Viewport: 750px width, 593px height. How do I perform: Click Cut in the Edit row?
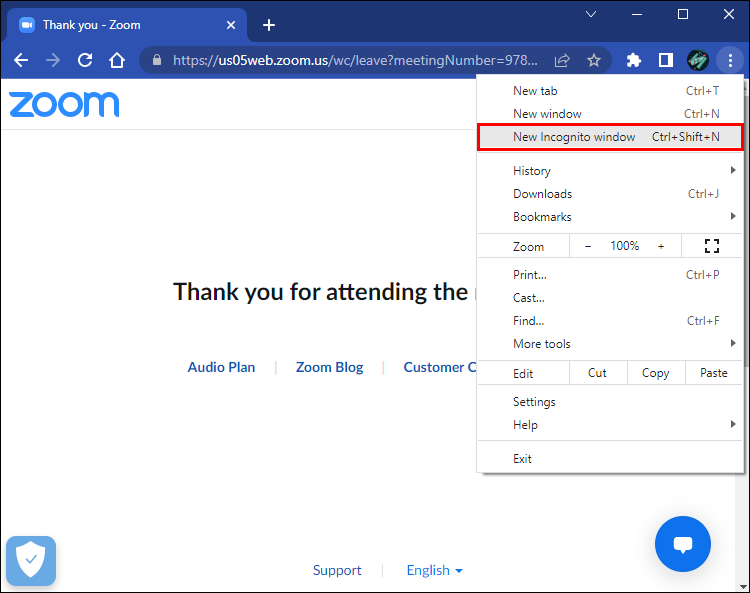[x=597, y=373]
